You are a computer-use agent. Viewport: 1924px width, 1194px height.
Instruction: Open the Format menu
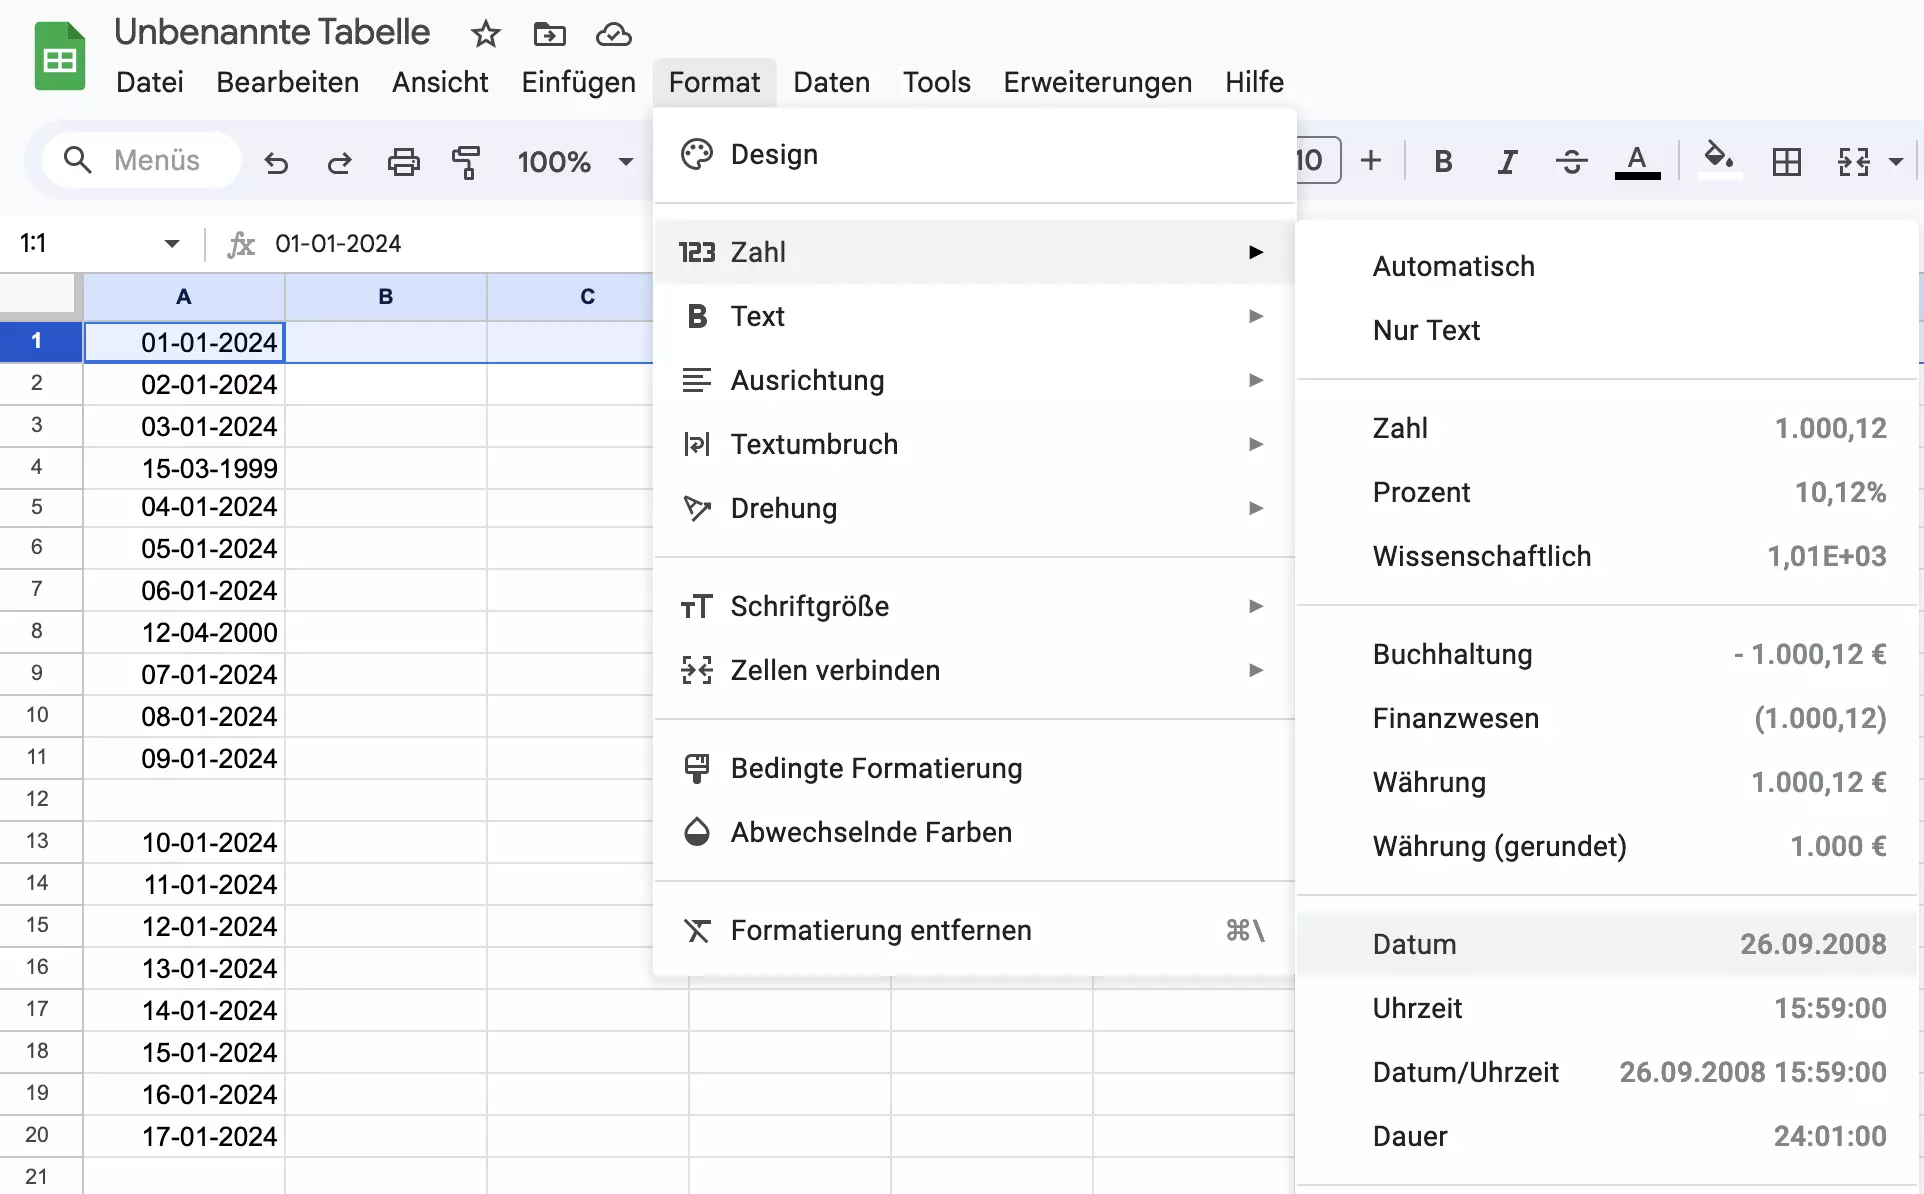(x=714, y=81)
